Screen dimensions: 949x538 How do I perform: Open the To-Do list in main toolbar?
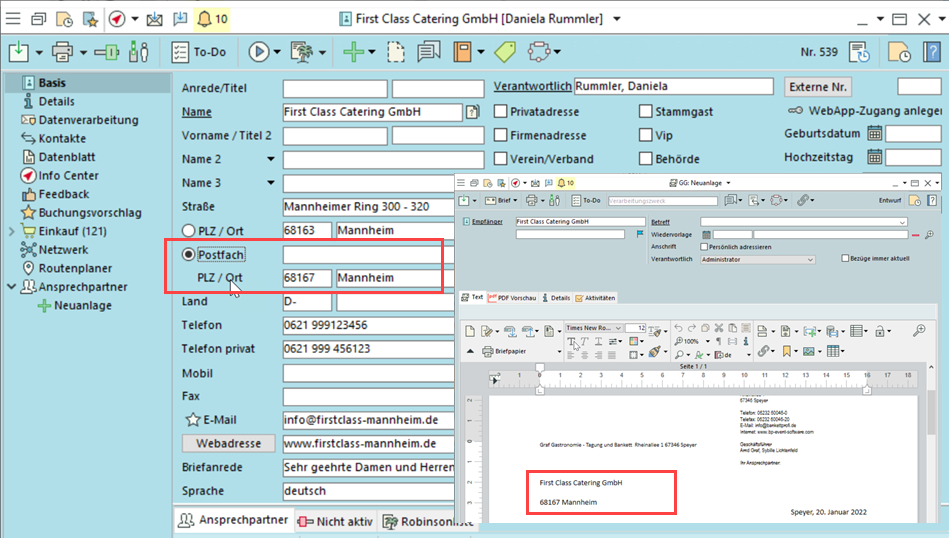198,52
